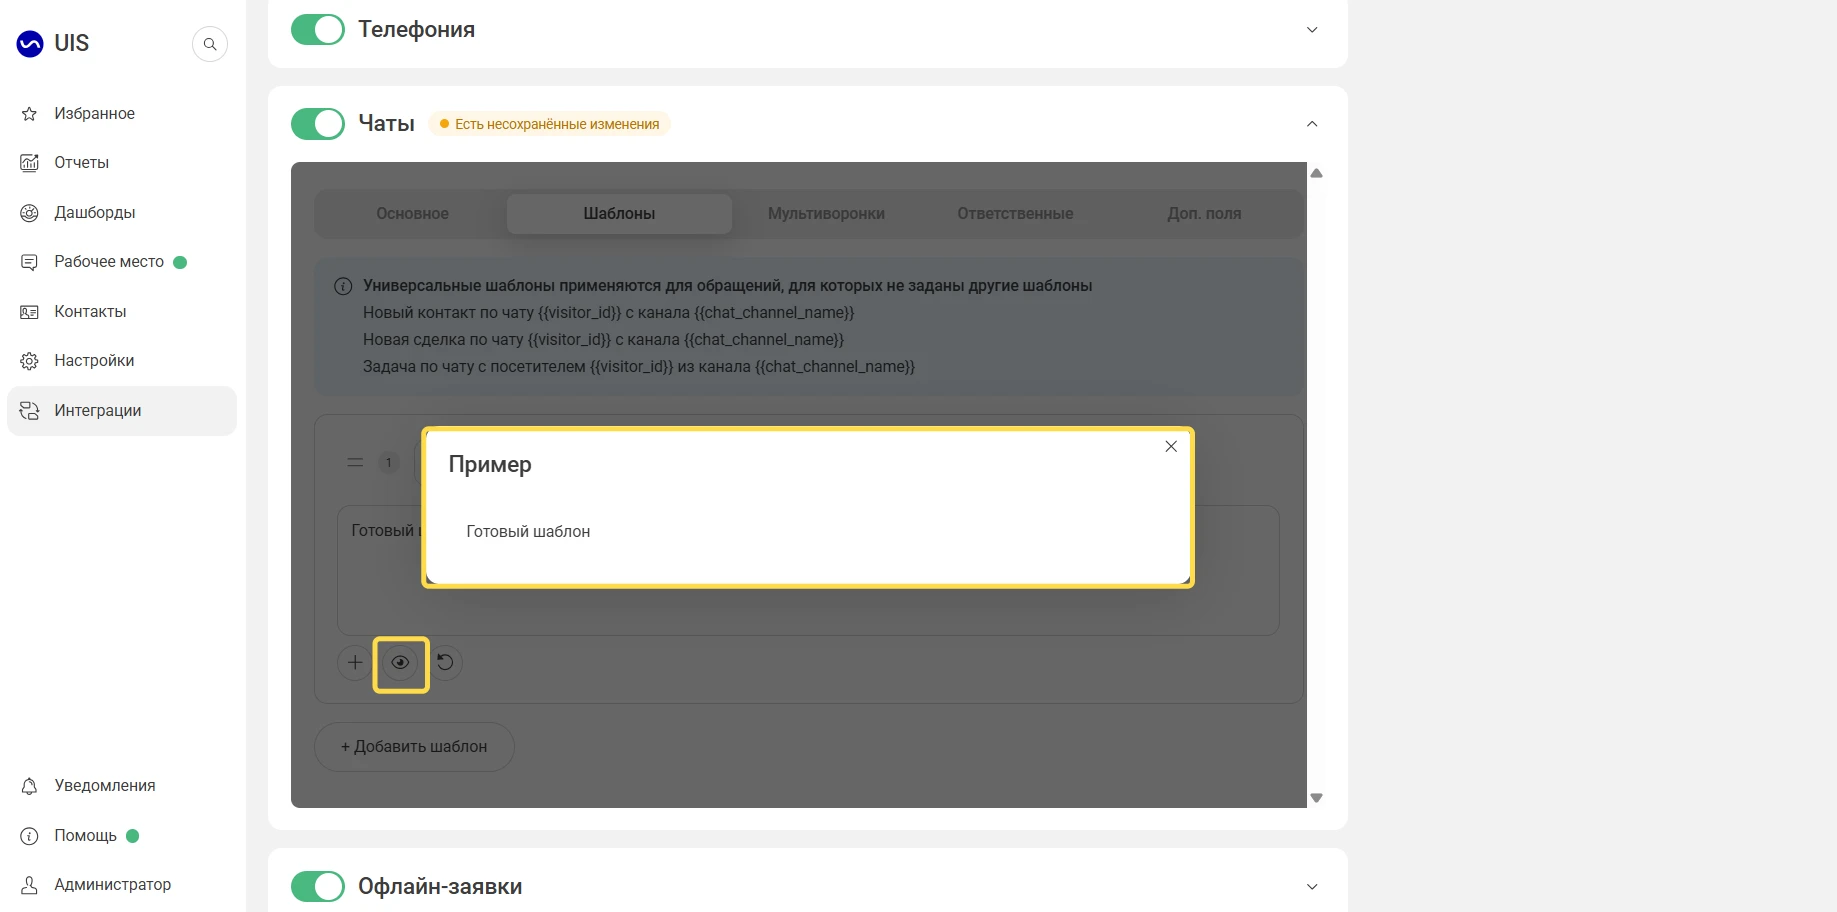Collapse the Чаты section chevron
The image size is (1837, 912).
[1312, 124]
